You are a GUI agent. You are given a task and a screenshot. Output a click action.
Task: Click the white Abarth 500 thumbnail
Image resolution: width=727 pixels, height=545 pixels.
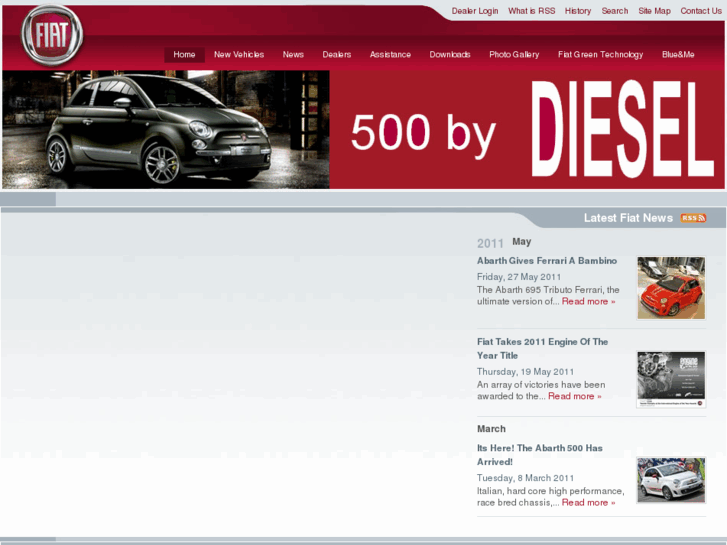(671, 480)
